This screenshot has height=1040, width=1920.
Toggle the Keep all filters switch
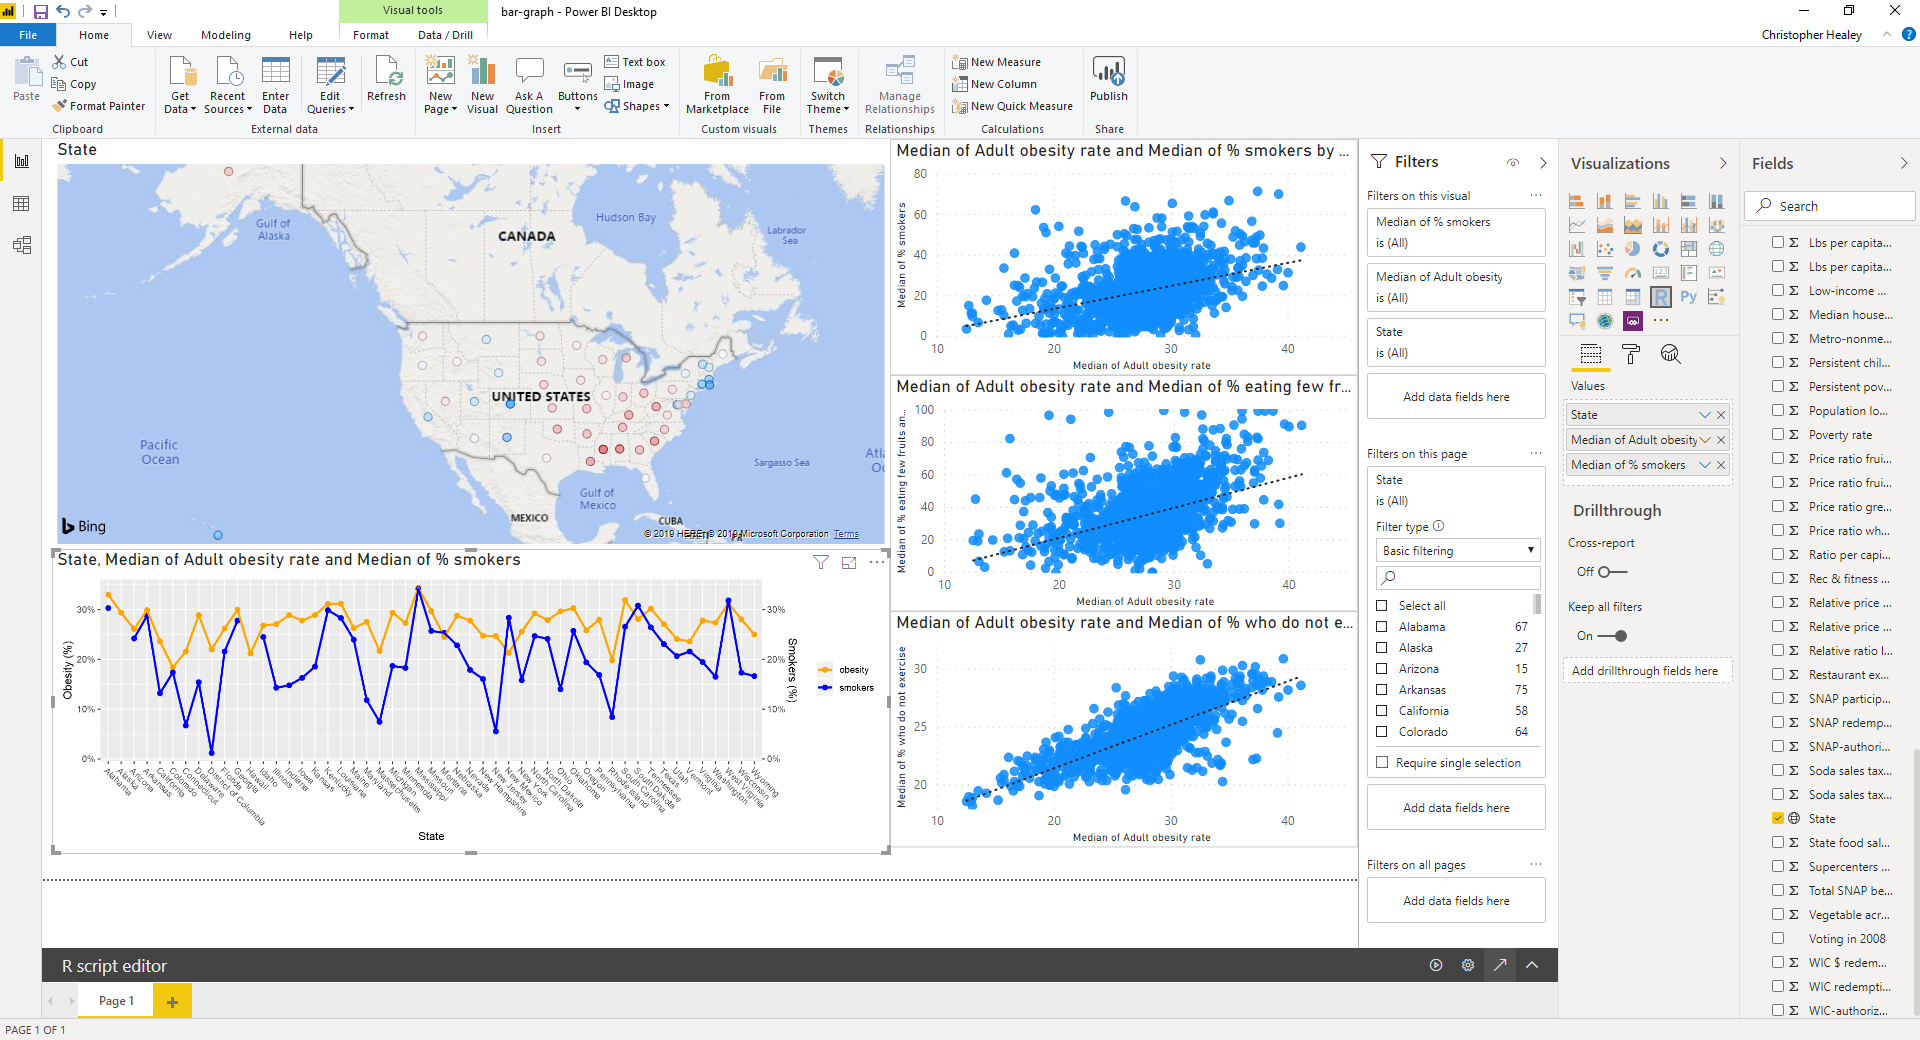1612,636
